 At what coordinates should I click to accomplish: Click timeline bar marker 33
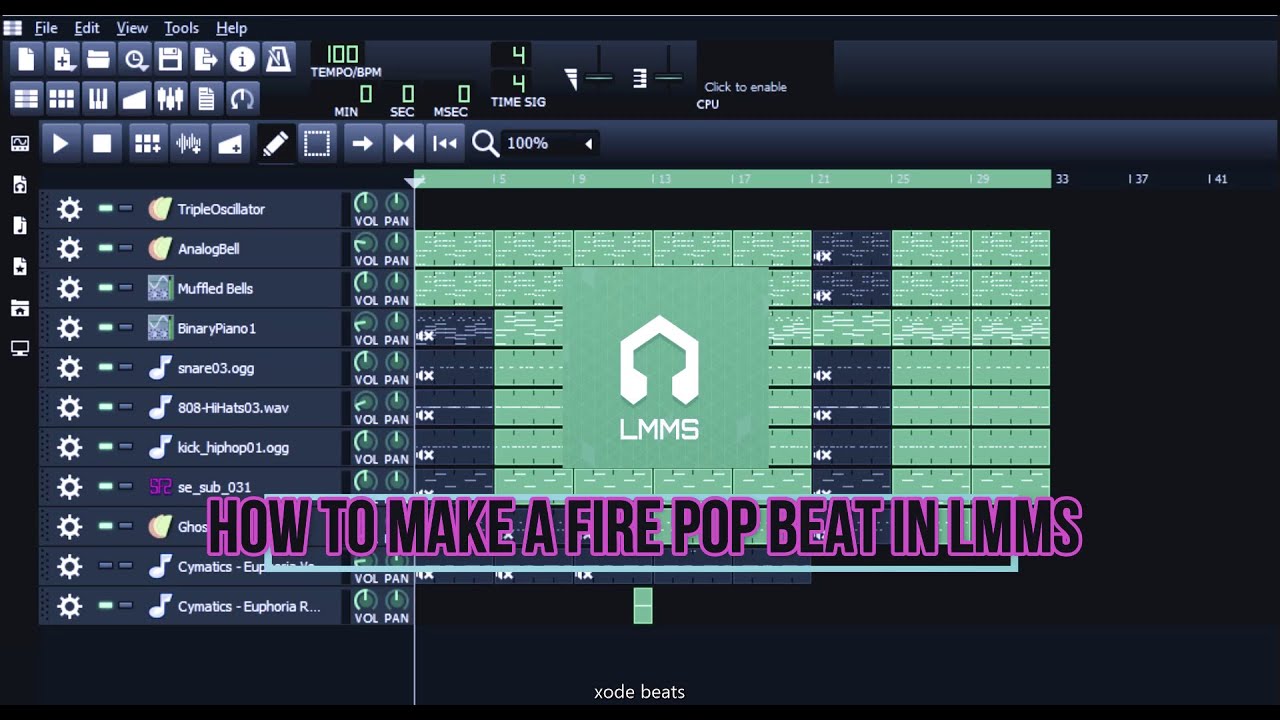click(x=1061, y=179)
